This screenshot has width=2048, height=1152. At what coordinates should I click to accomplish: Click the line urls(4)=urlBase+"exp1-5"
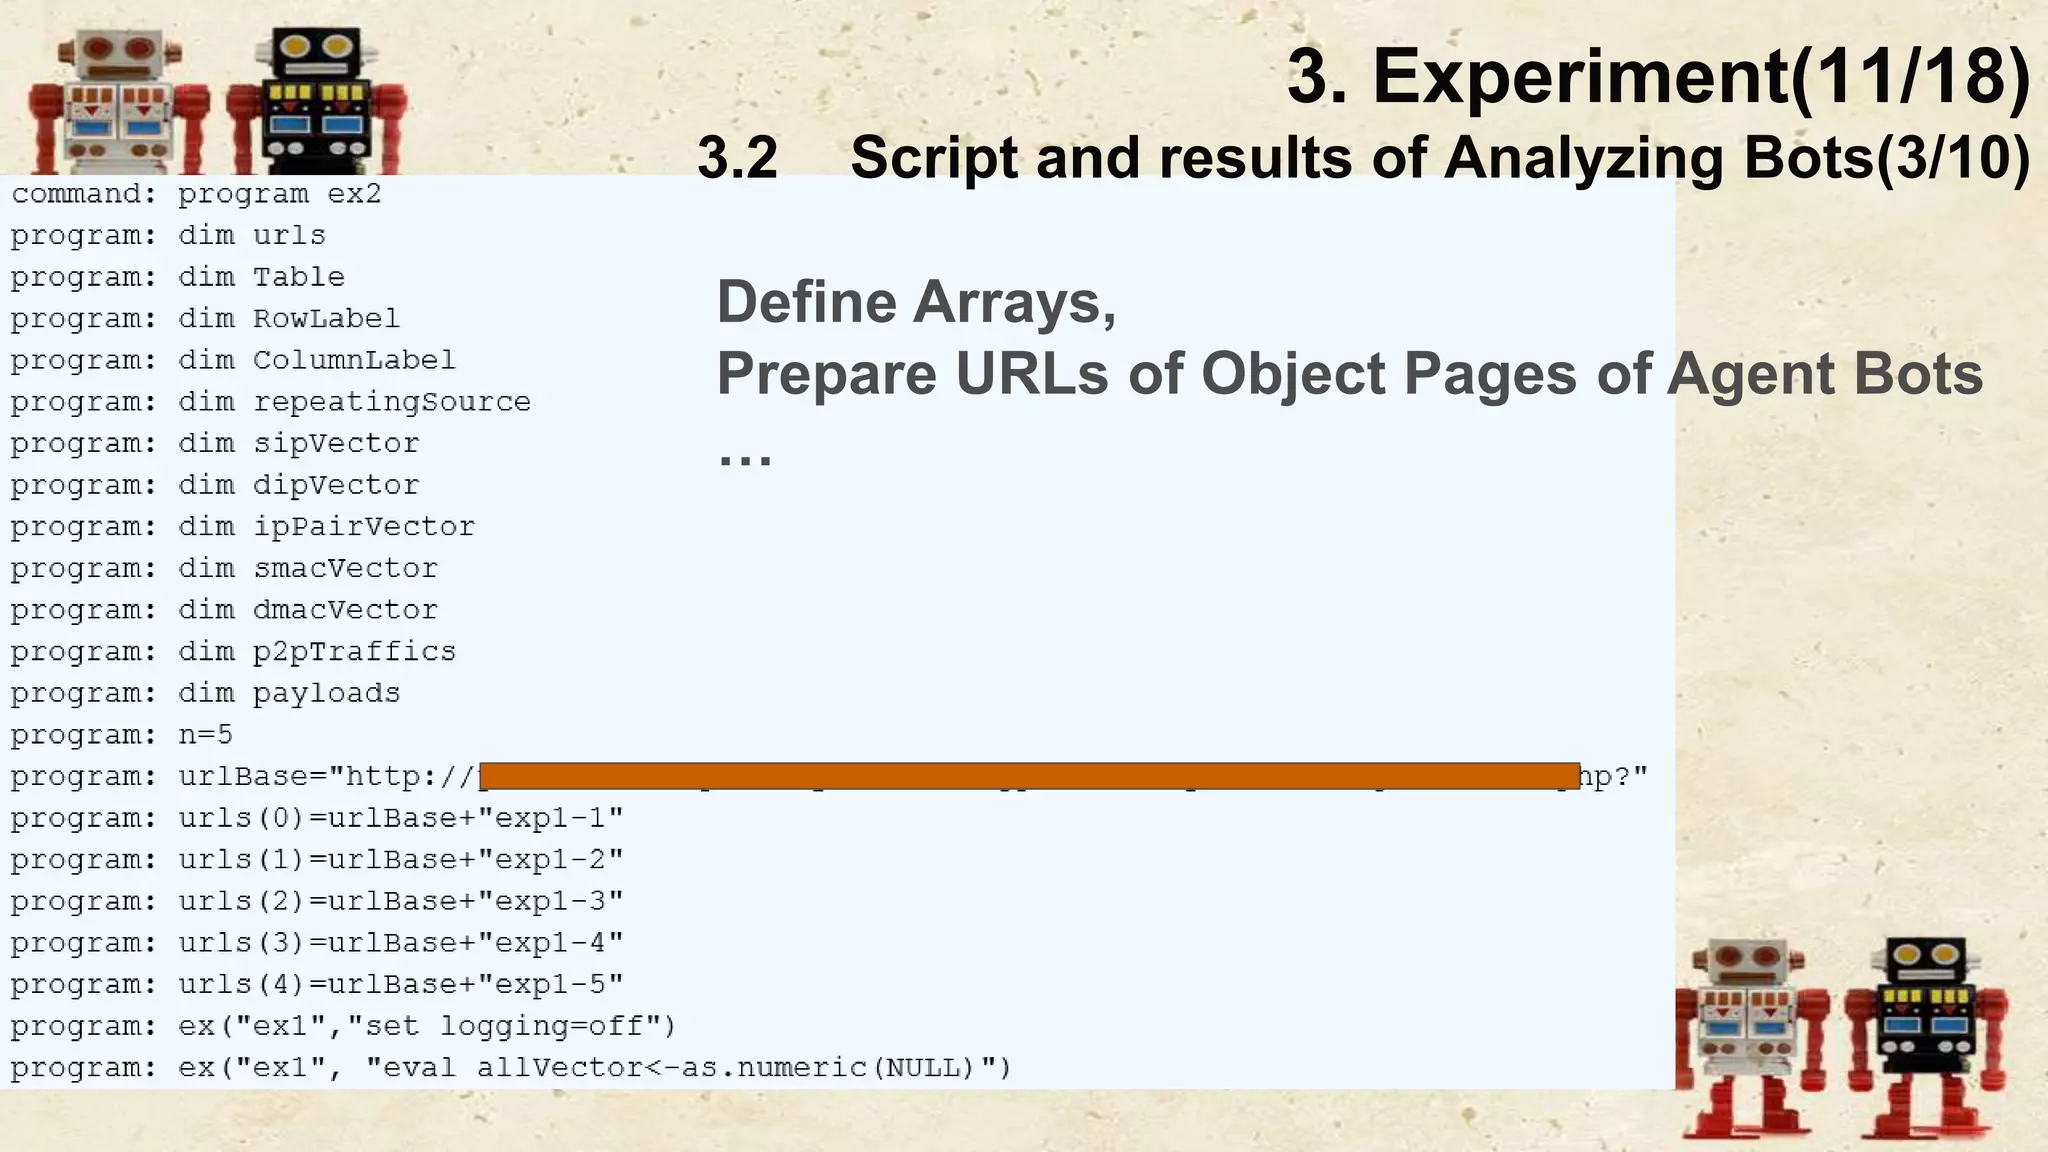click(317, 985)
